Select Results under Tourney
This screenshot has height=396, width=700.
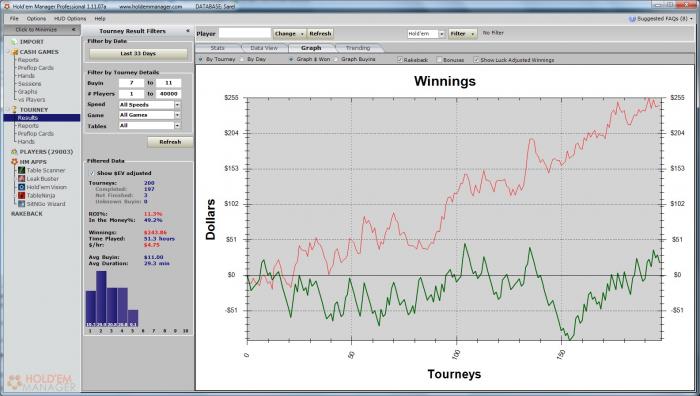[x=42, y=118]
